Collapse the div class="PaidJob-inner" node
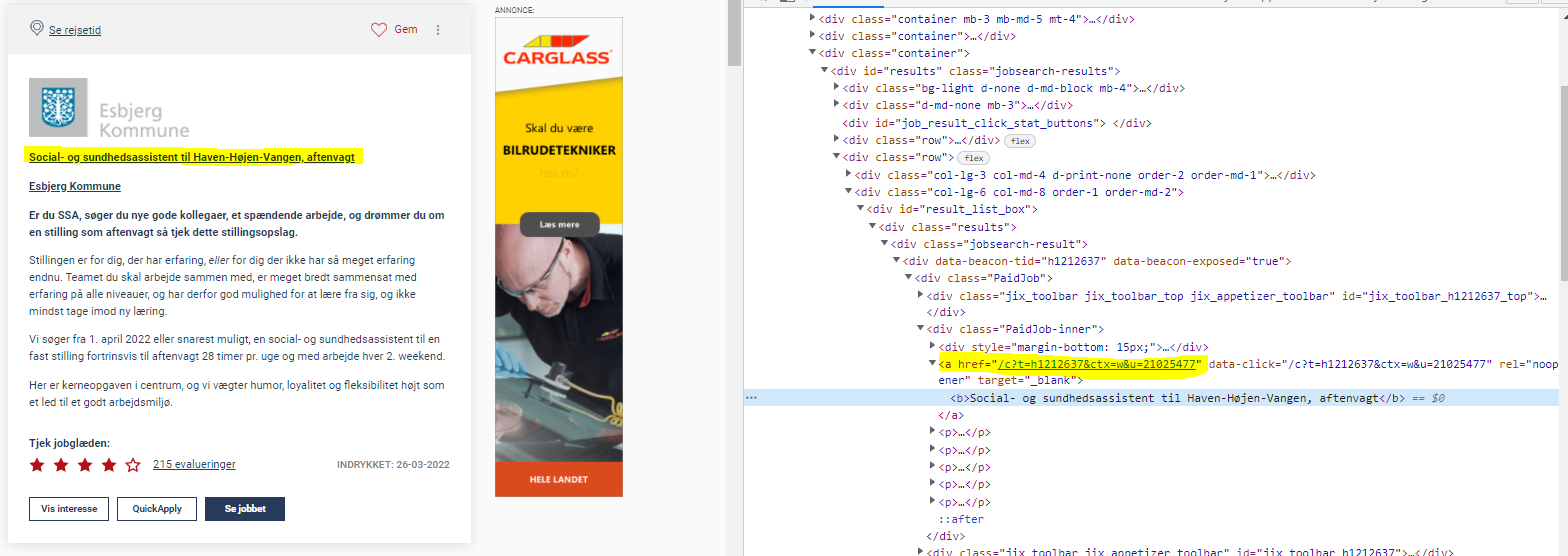Image resolution: width=1568 pixels, height=556 pixels. pyautogui.click(x=920, y=329)
